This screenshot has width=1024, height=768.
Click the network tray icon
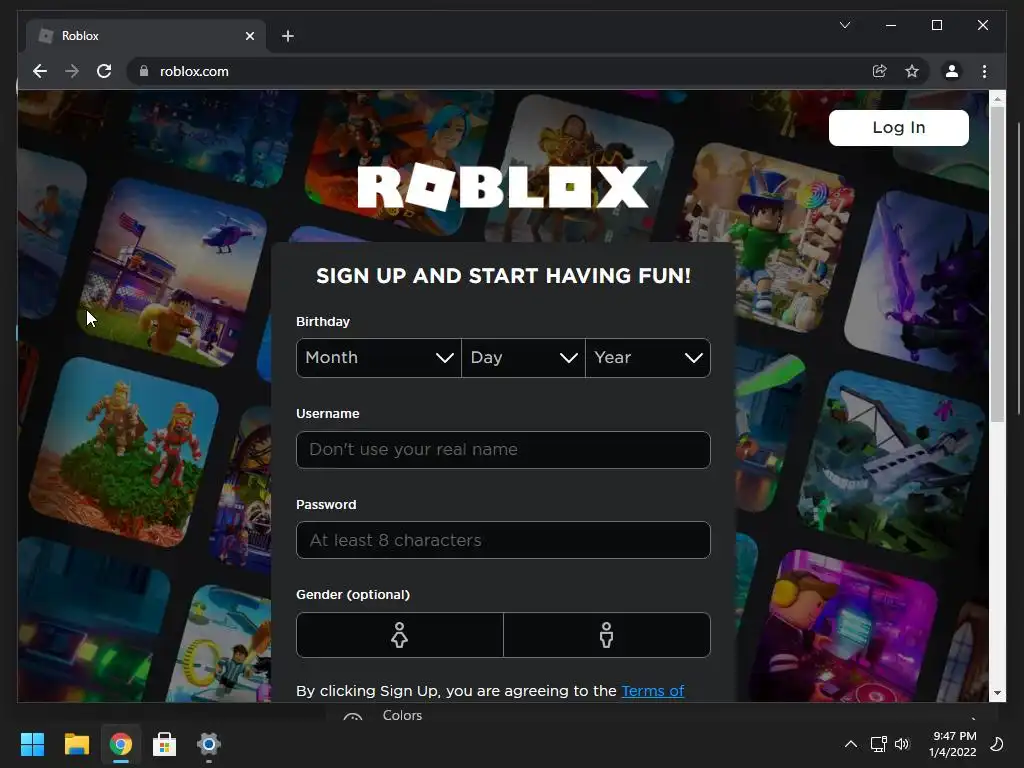(x=878, y=744)
